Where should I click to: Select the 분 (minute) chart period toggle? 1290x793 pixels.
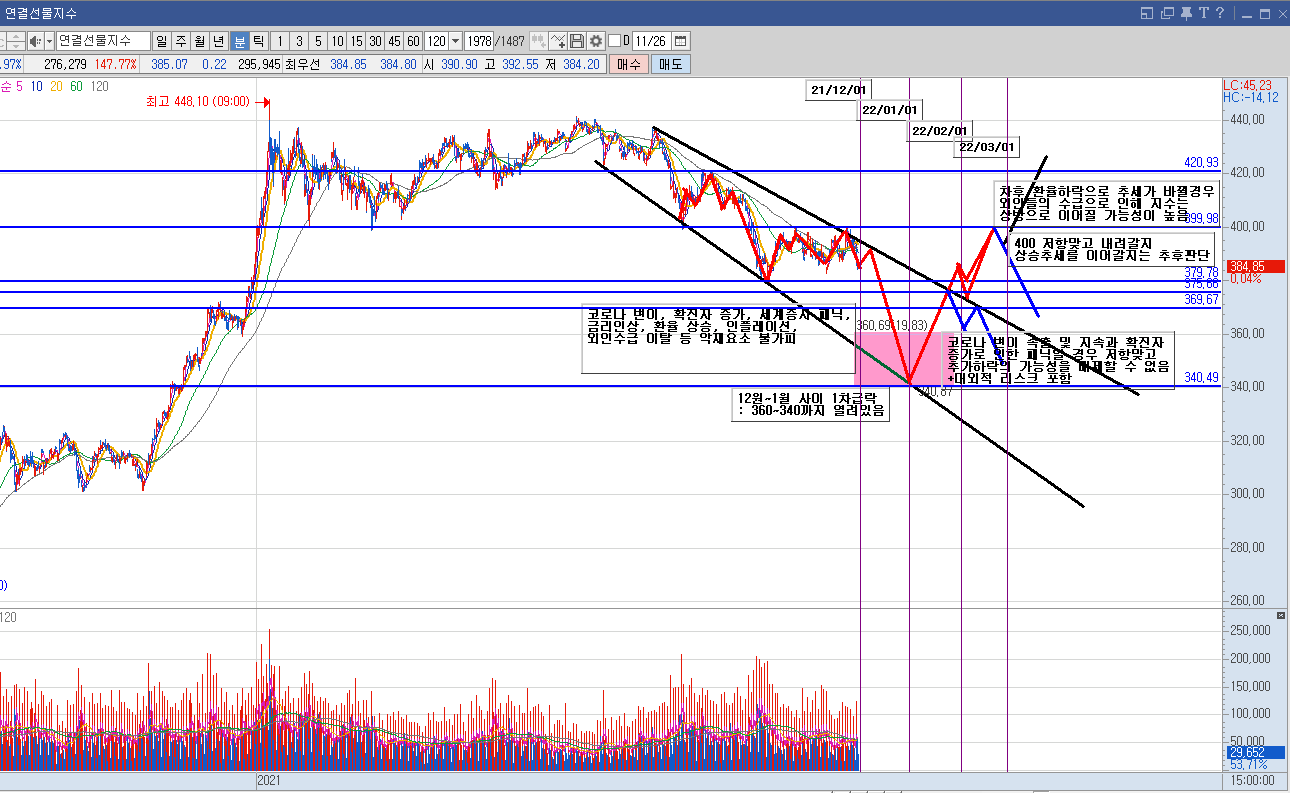[239, 41]
